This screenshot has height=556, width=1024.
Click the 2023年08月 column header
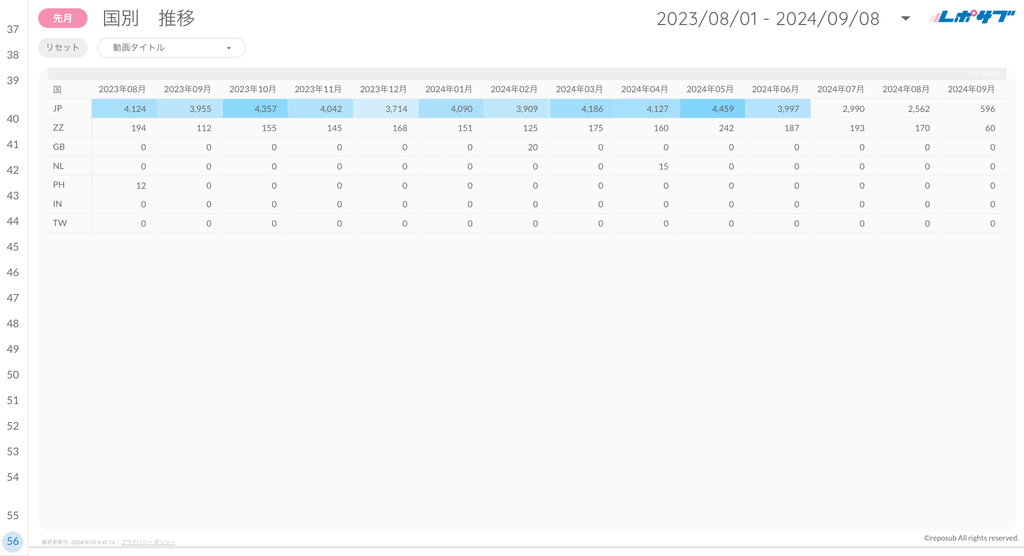coord(122,90)
